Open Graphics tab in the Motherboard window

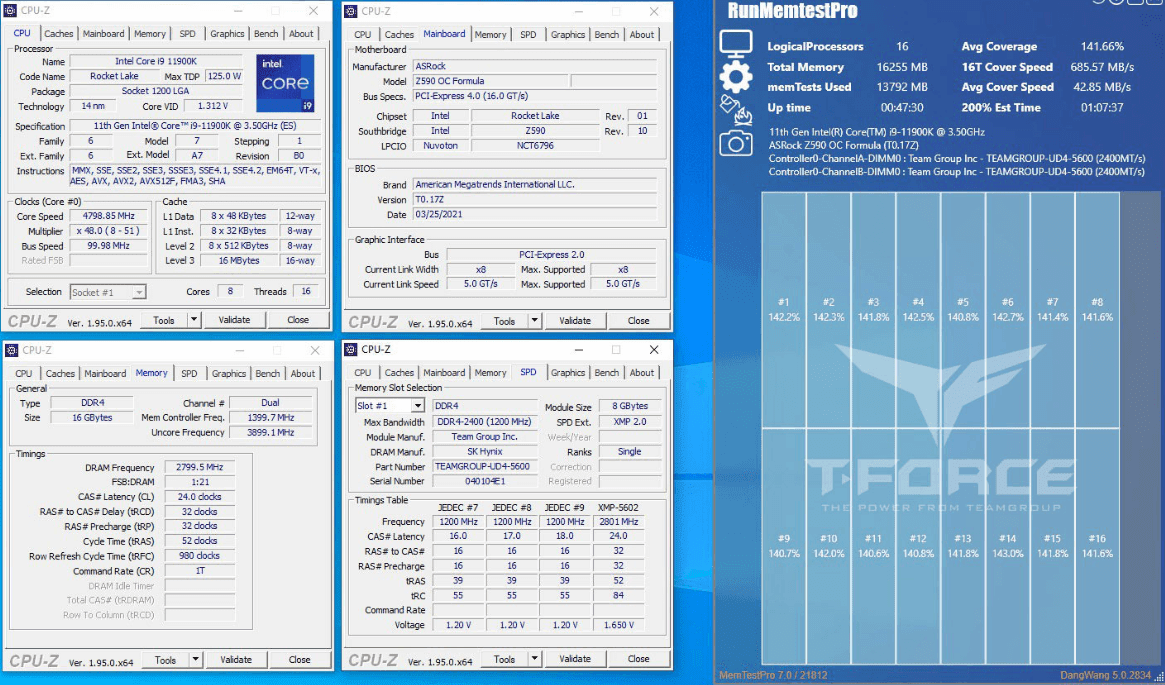pos(568,34)
